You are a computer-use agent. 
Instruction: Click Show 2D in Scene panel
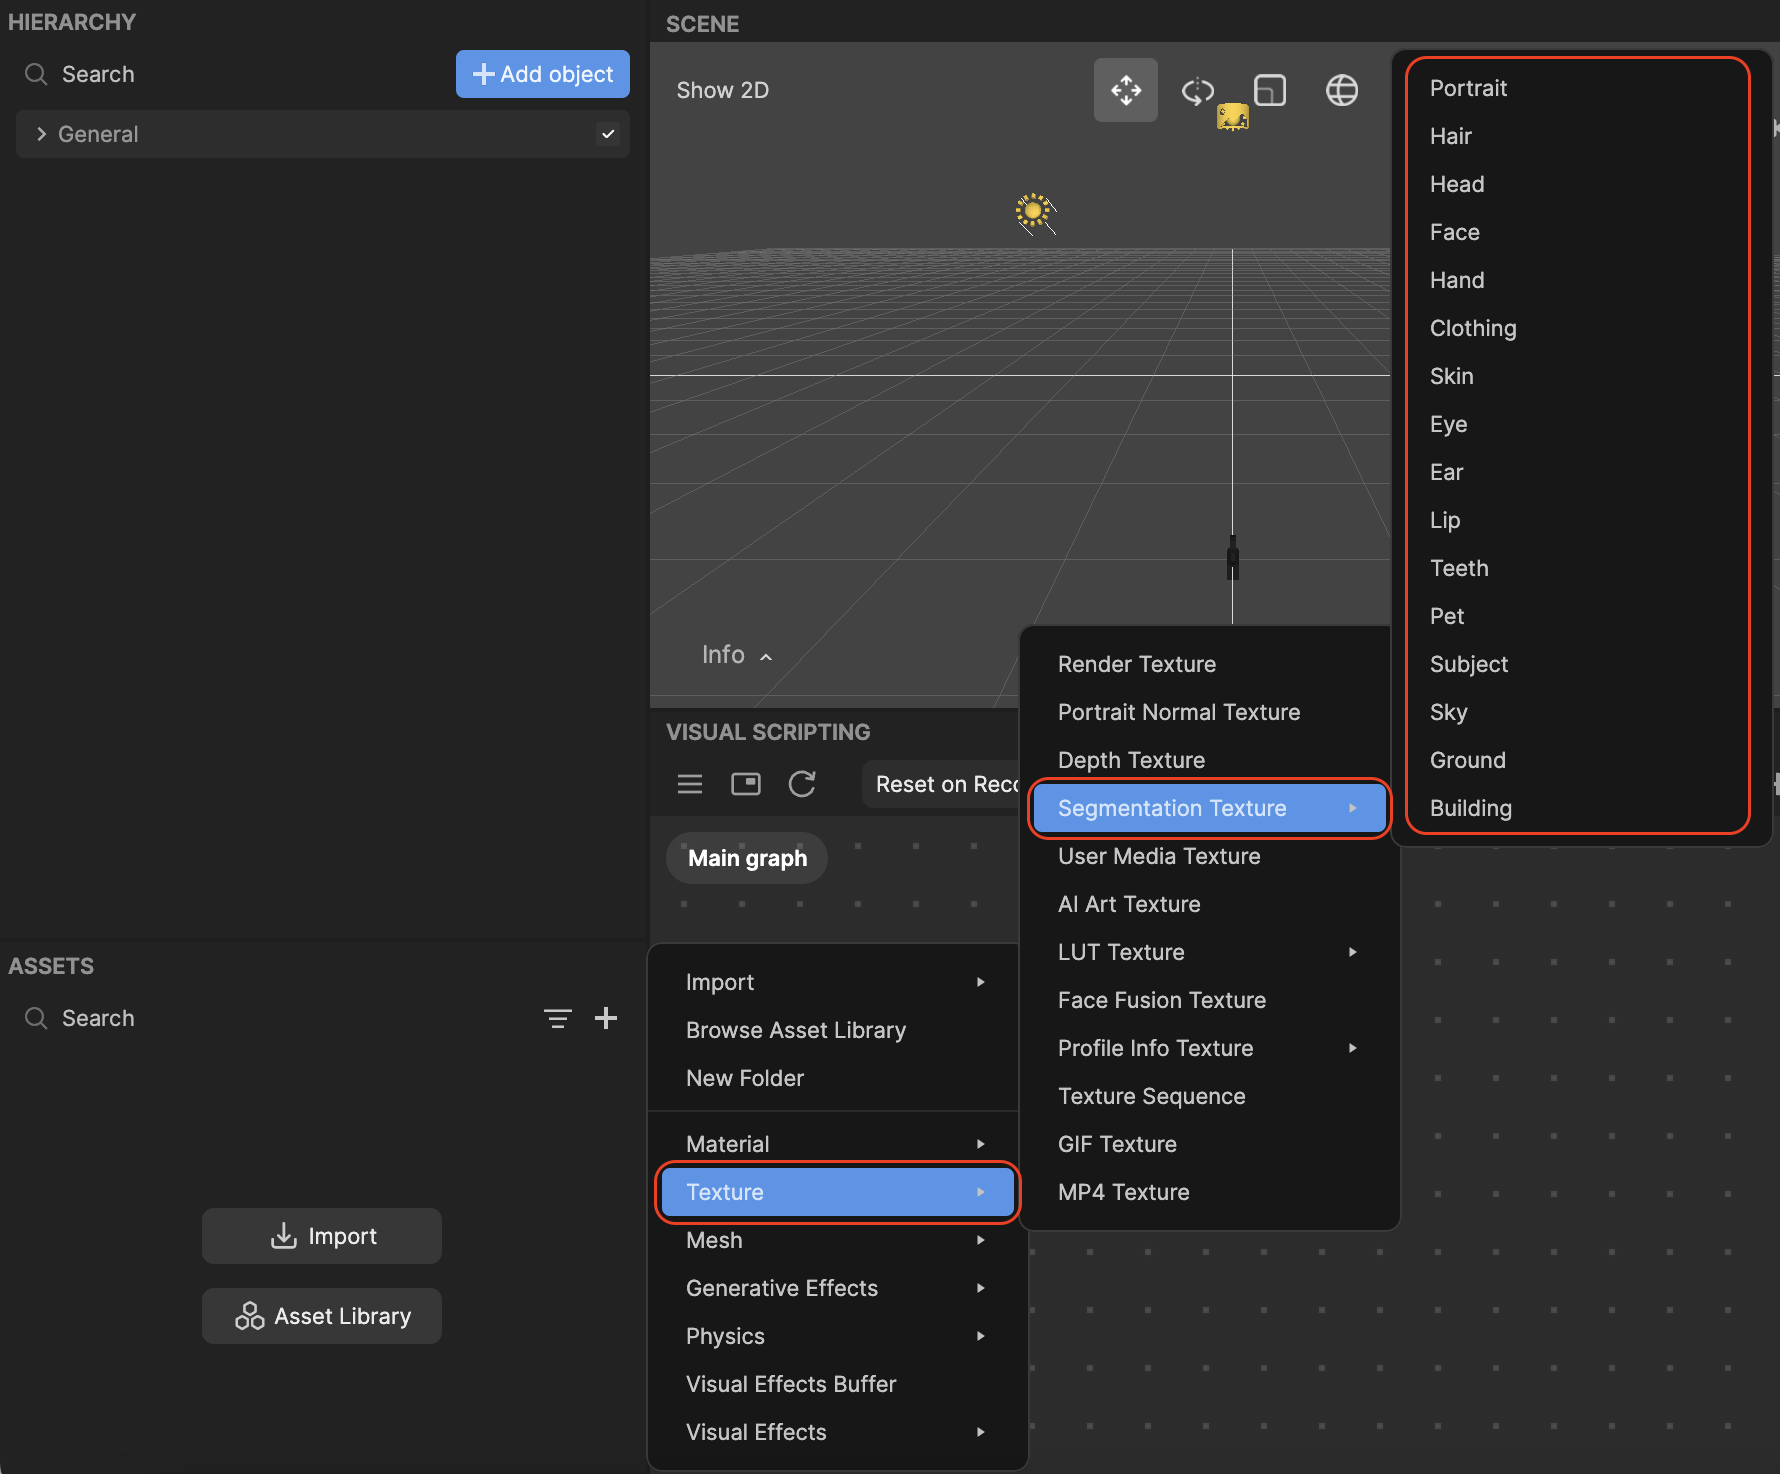point(723,90)
